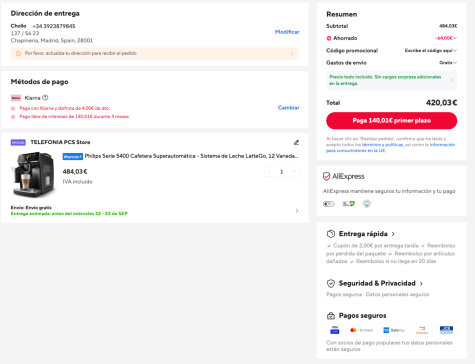Click the first security certification badge
The width and height of the screenshot is (475, 364).
tap(329, 204)
